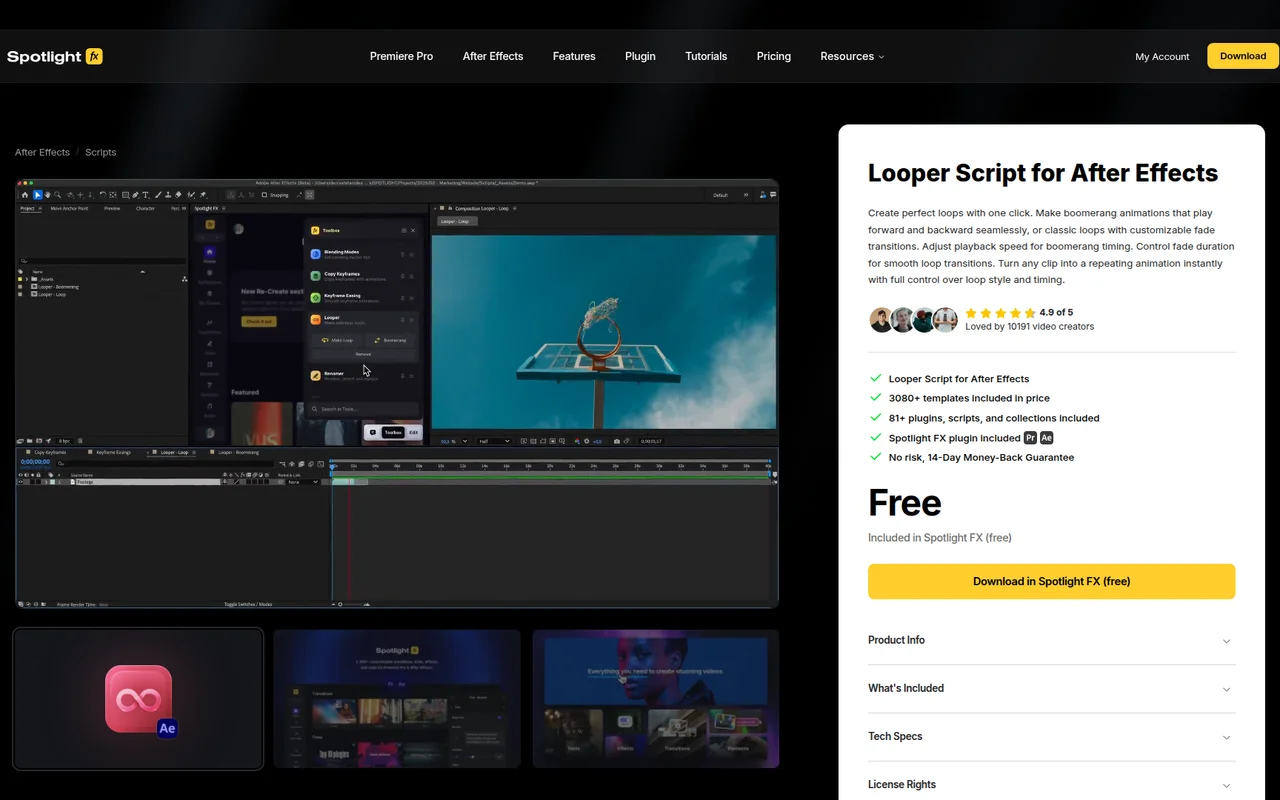Open the pink Looper infinity thumbnail
Viewport: 1280px width, 800px height.
point(138,698)
